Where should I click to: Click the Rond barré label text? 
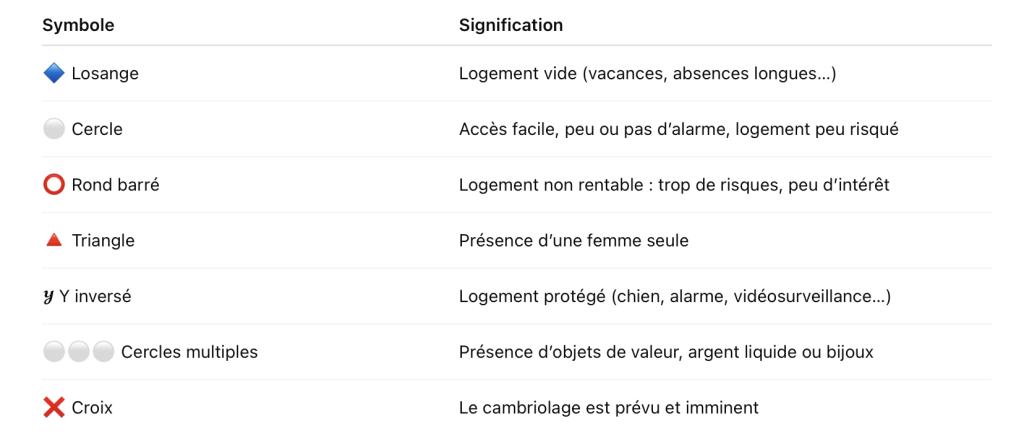pos(116,185)
